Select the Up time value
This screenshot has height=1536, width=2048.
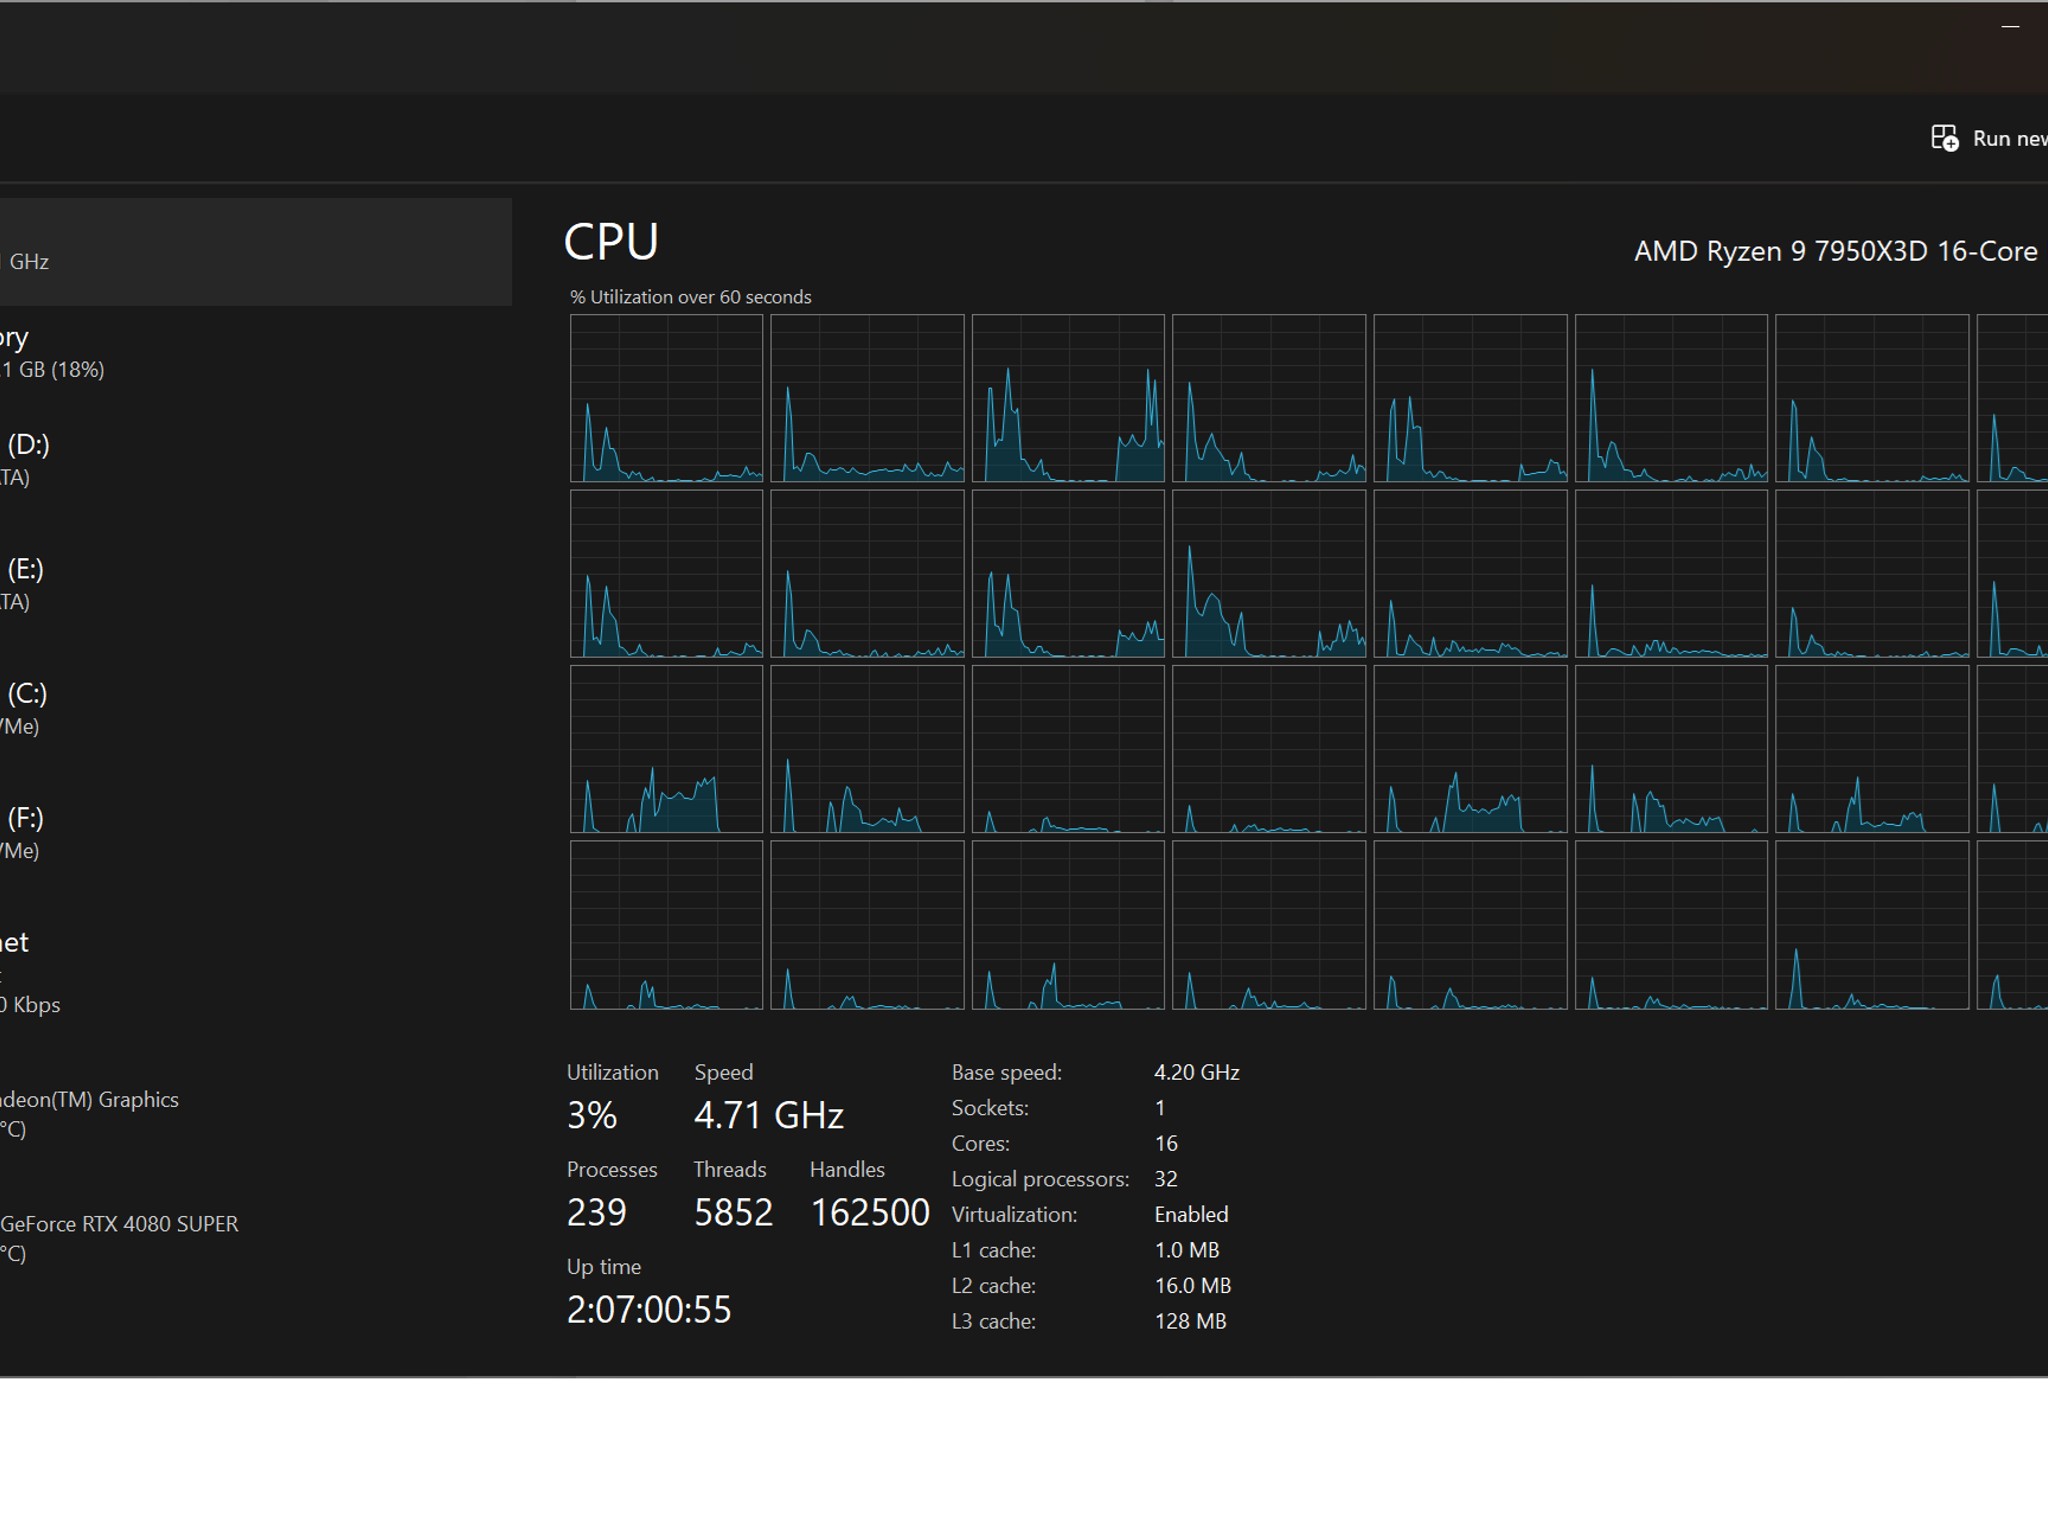648,1309
